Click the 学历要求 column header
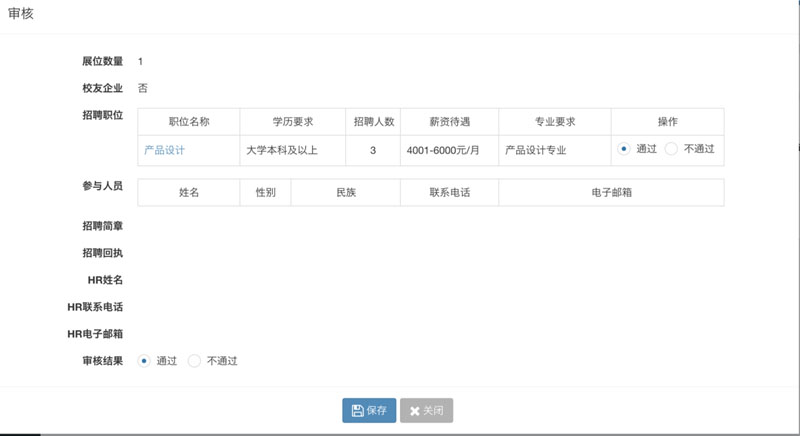Screen dimensions: 800x436 [x=293, y=122]
